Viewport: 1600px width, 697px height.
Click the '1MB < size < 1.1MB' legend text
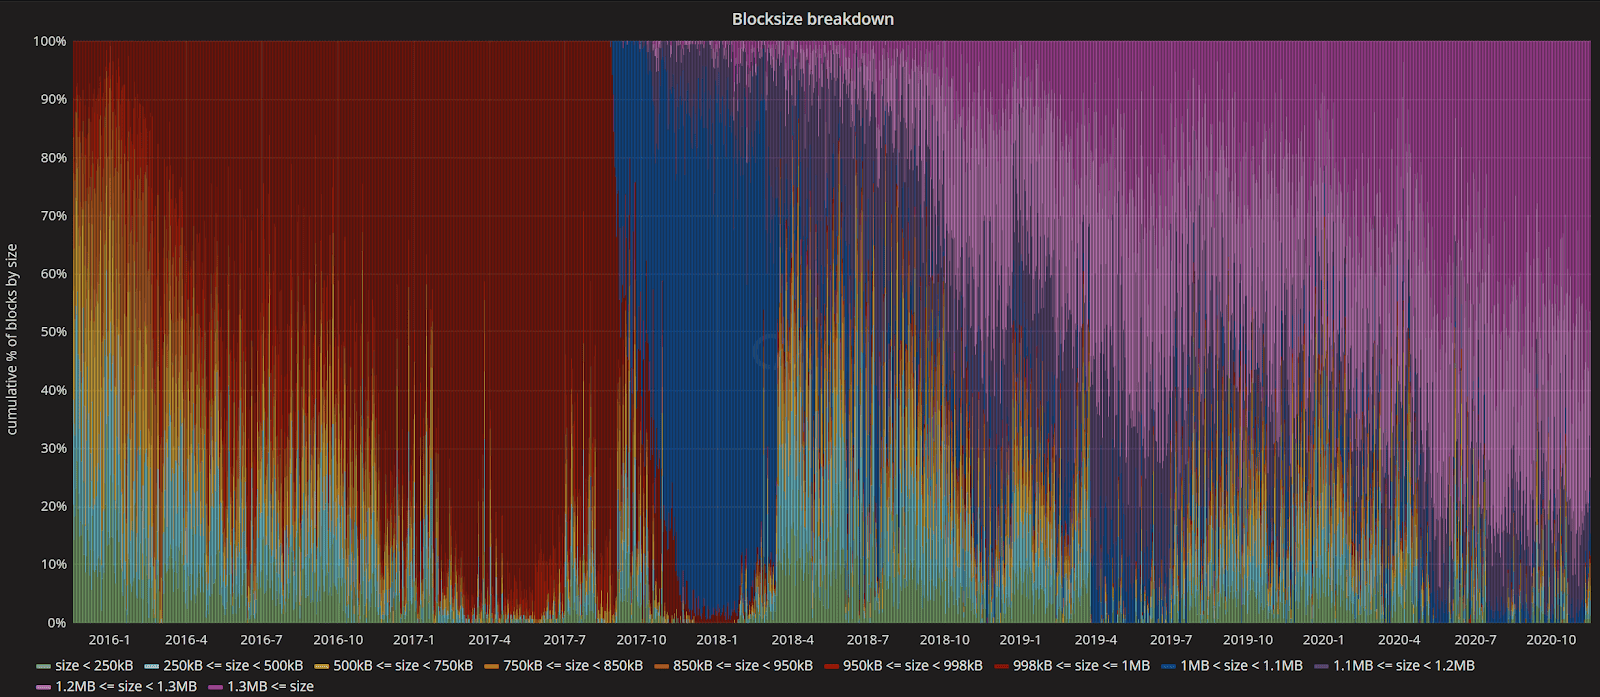tap(1241, 666)
